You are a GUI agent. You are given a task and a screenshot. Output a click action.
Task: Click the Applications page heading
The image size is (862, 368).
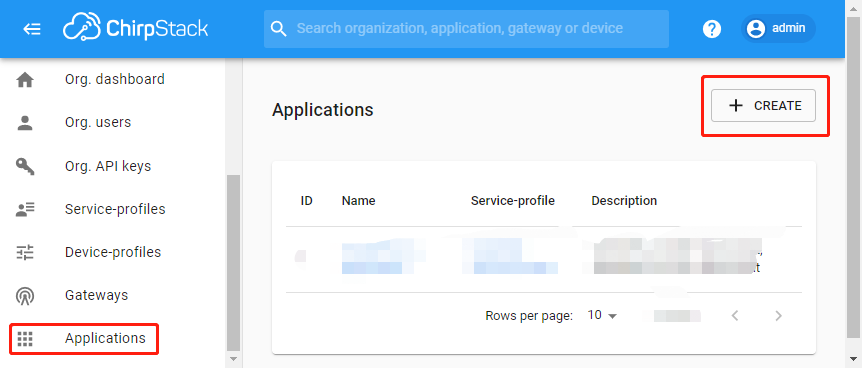(323, 110)
